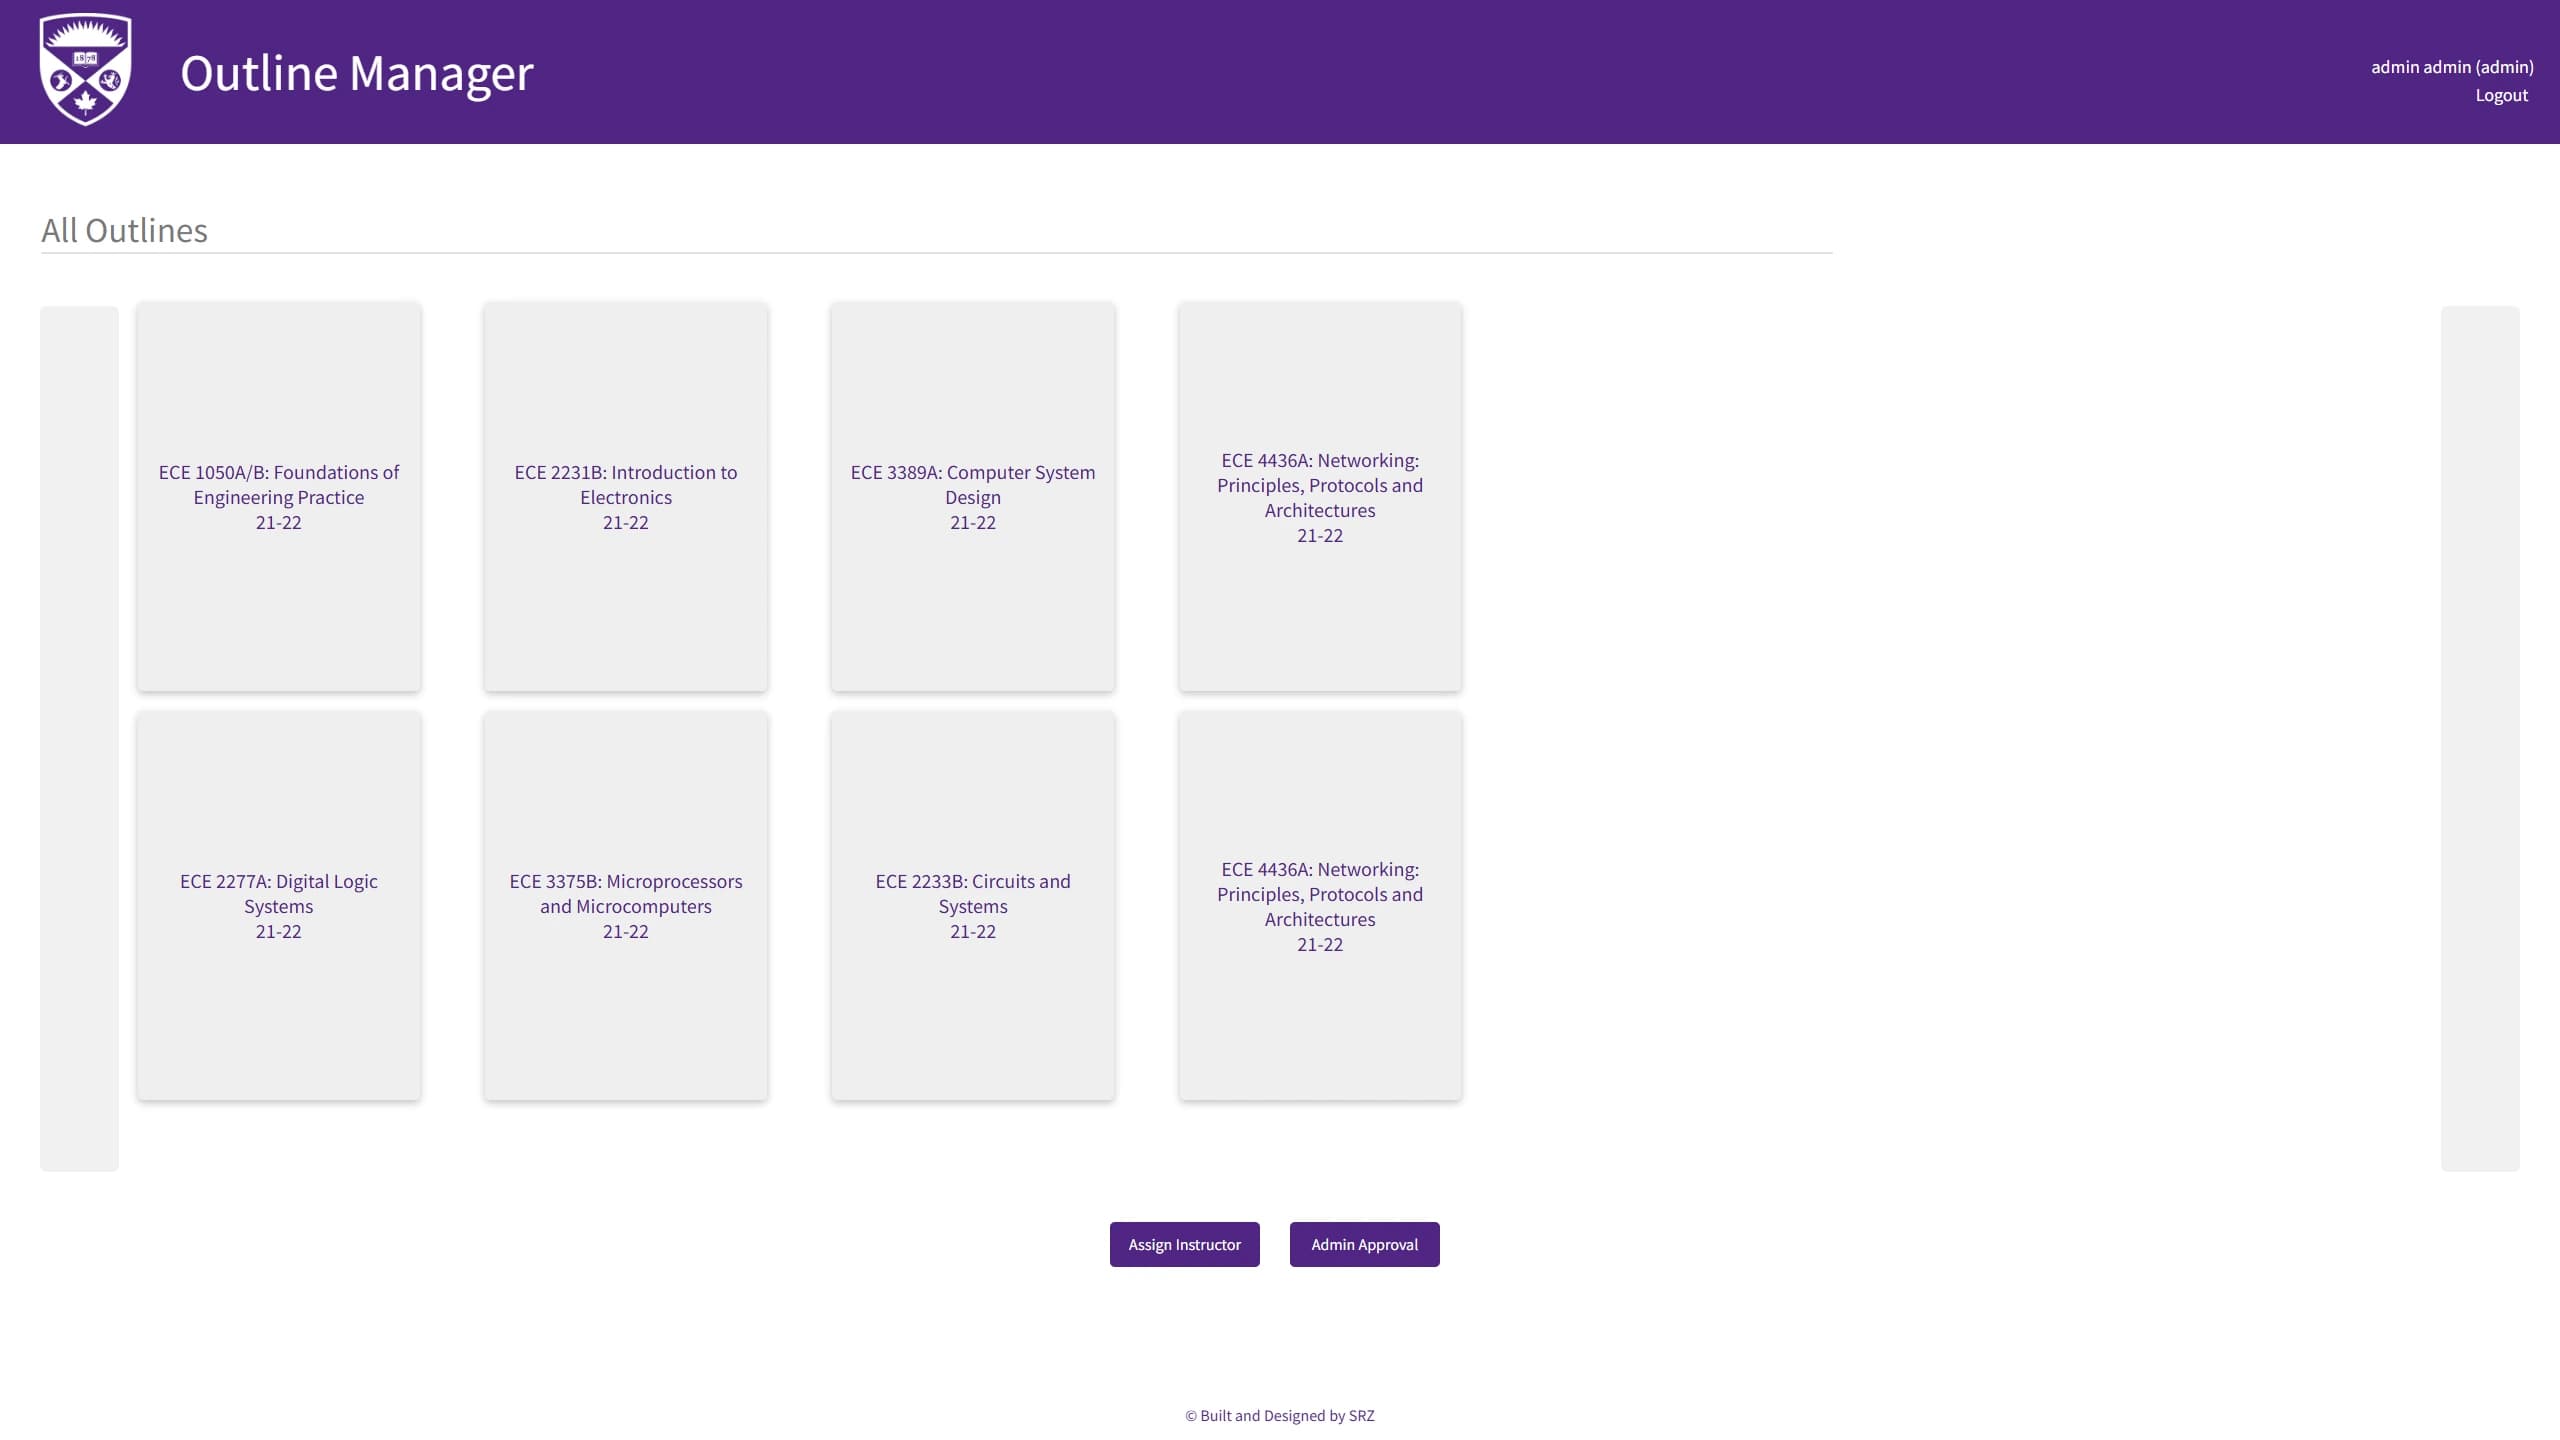Click the admin admin (admin) username

coord(2451,67)
